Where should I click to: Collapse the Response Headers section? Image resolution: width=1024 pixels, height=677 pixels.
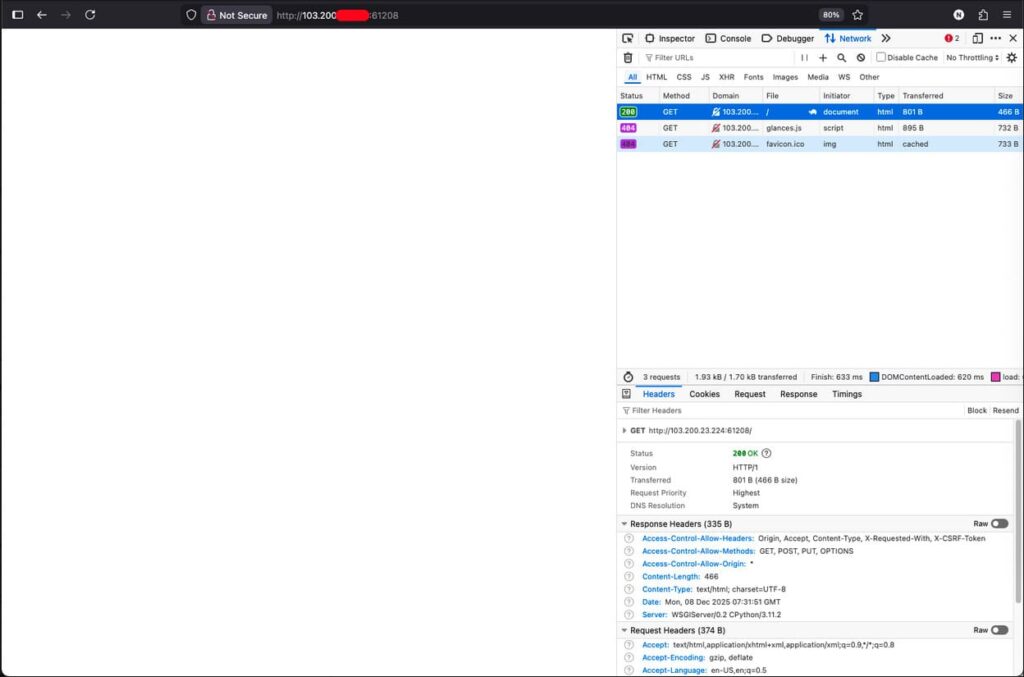(625, 524)
